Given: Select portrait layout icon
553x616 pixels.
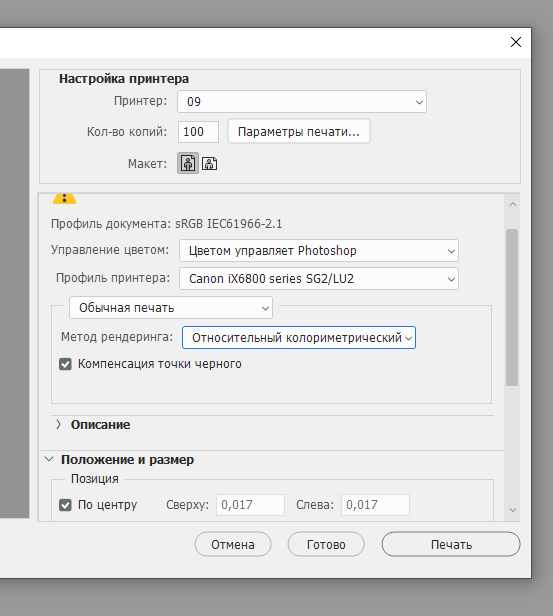Looking at the screenshot, I should pyautogui.click(x=188, y=163).
